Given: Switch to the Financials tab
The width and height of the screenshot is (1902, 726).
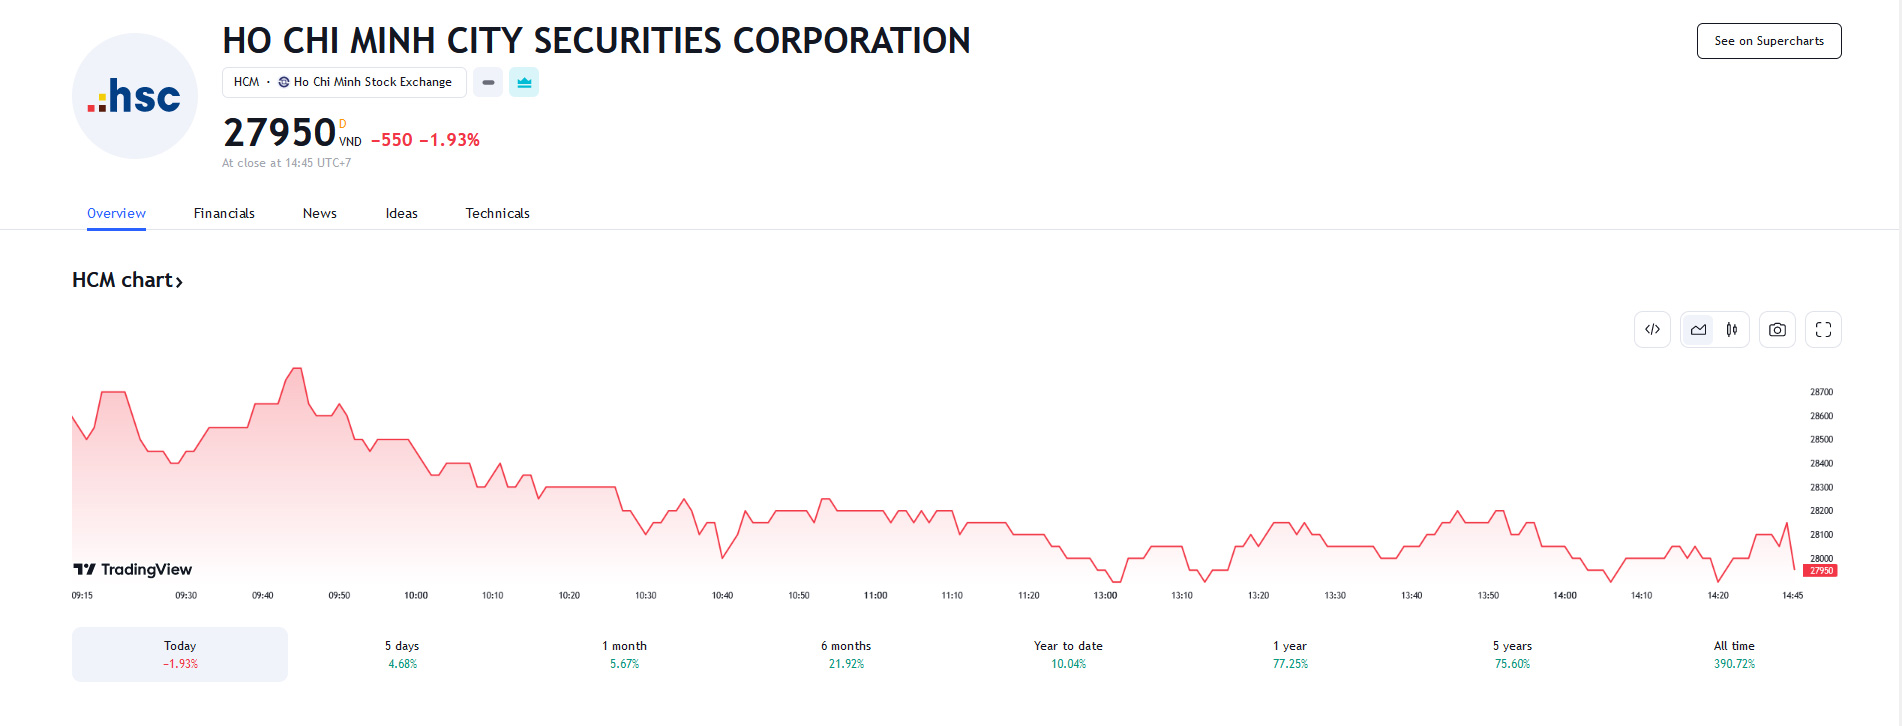Looking at the screenshot, I should pyautogui.click(x=224, y=213).
